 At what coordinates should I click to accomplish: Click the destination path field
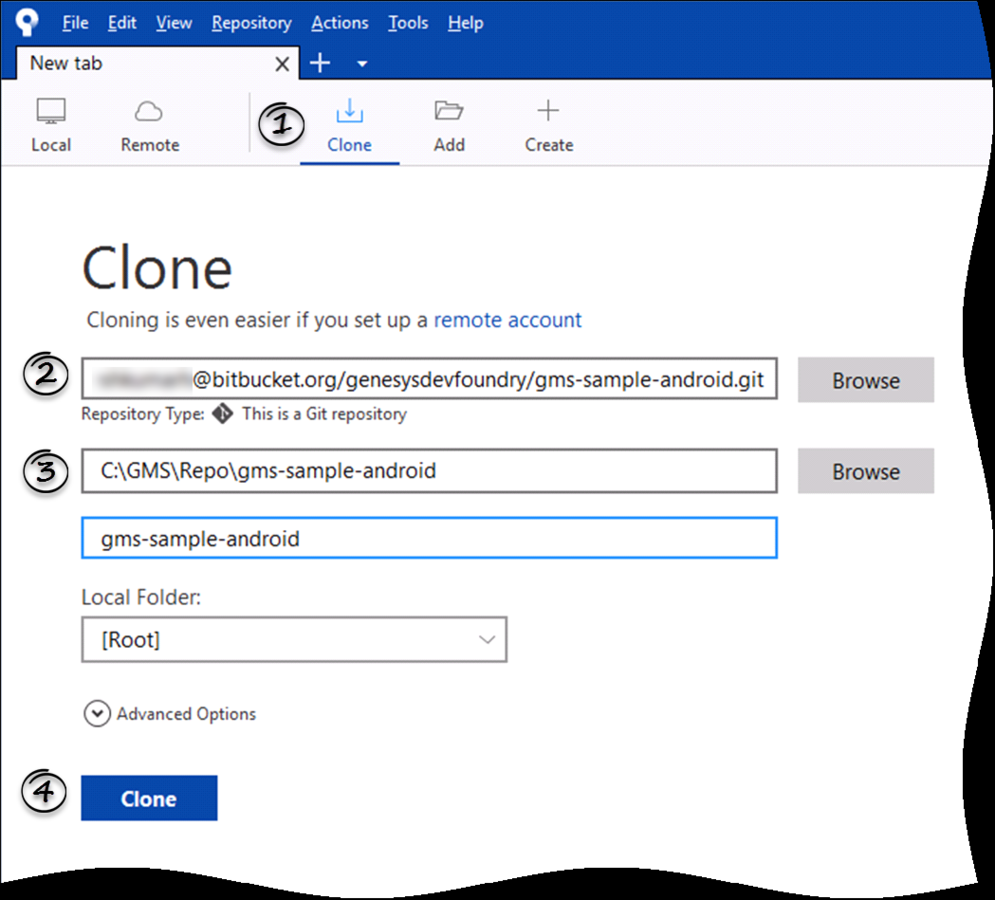tap(429, 470)
